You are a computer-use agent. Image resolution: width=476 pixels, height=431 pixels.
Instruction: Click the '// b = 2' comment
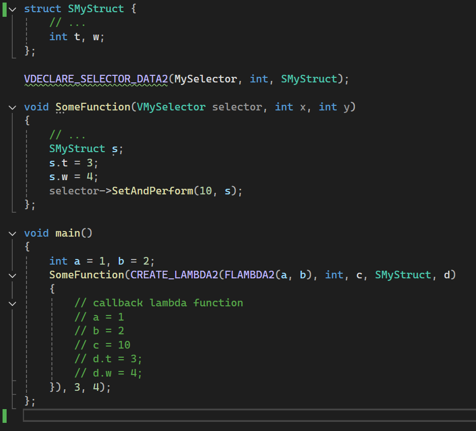[99, 331]
